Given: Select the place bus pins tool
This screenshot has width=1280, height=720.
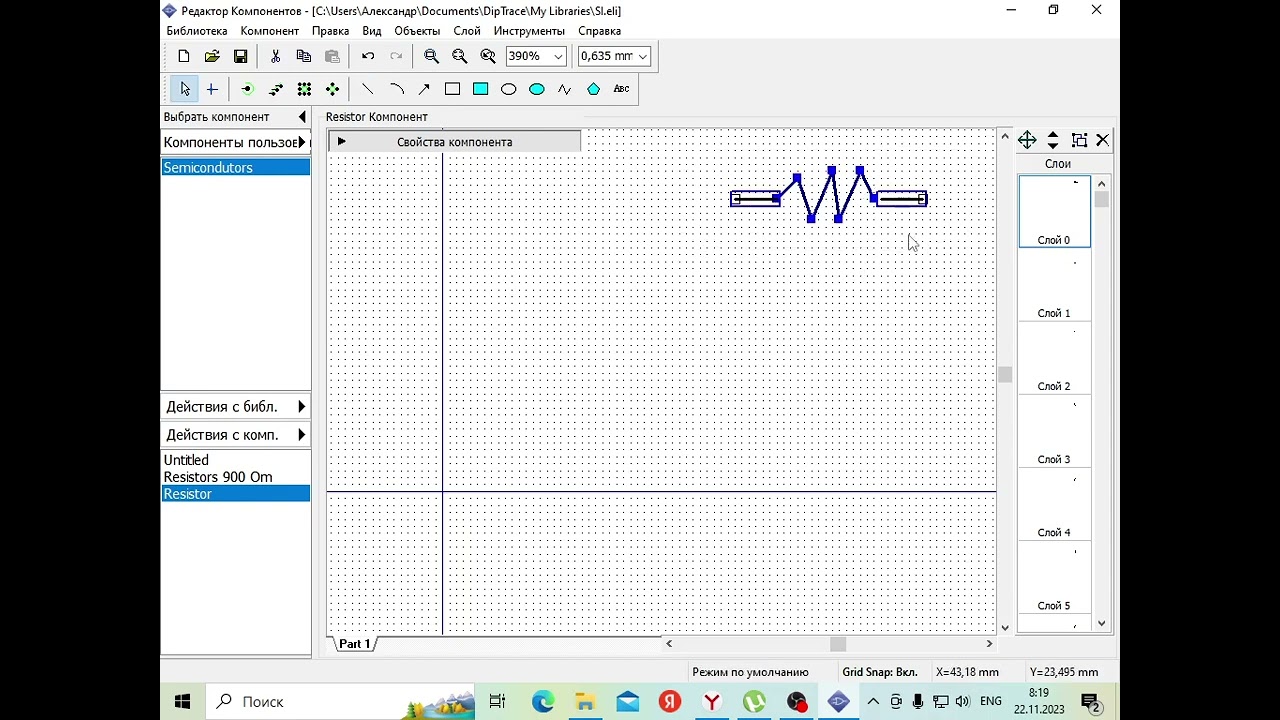Looking at the screenshot, I should pyautogui.click(x=276, y=89).
